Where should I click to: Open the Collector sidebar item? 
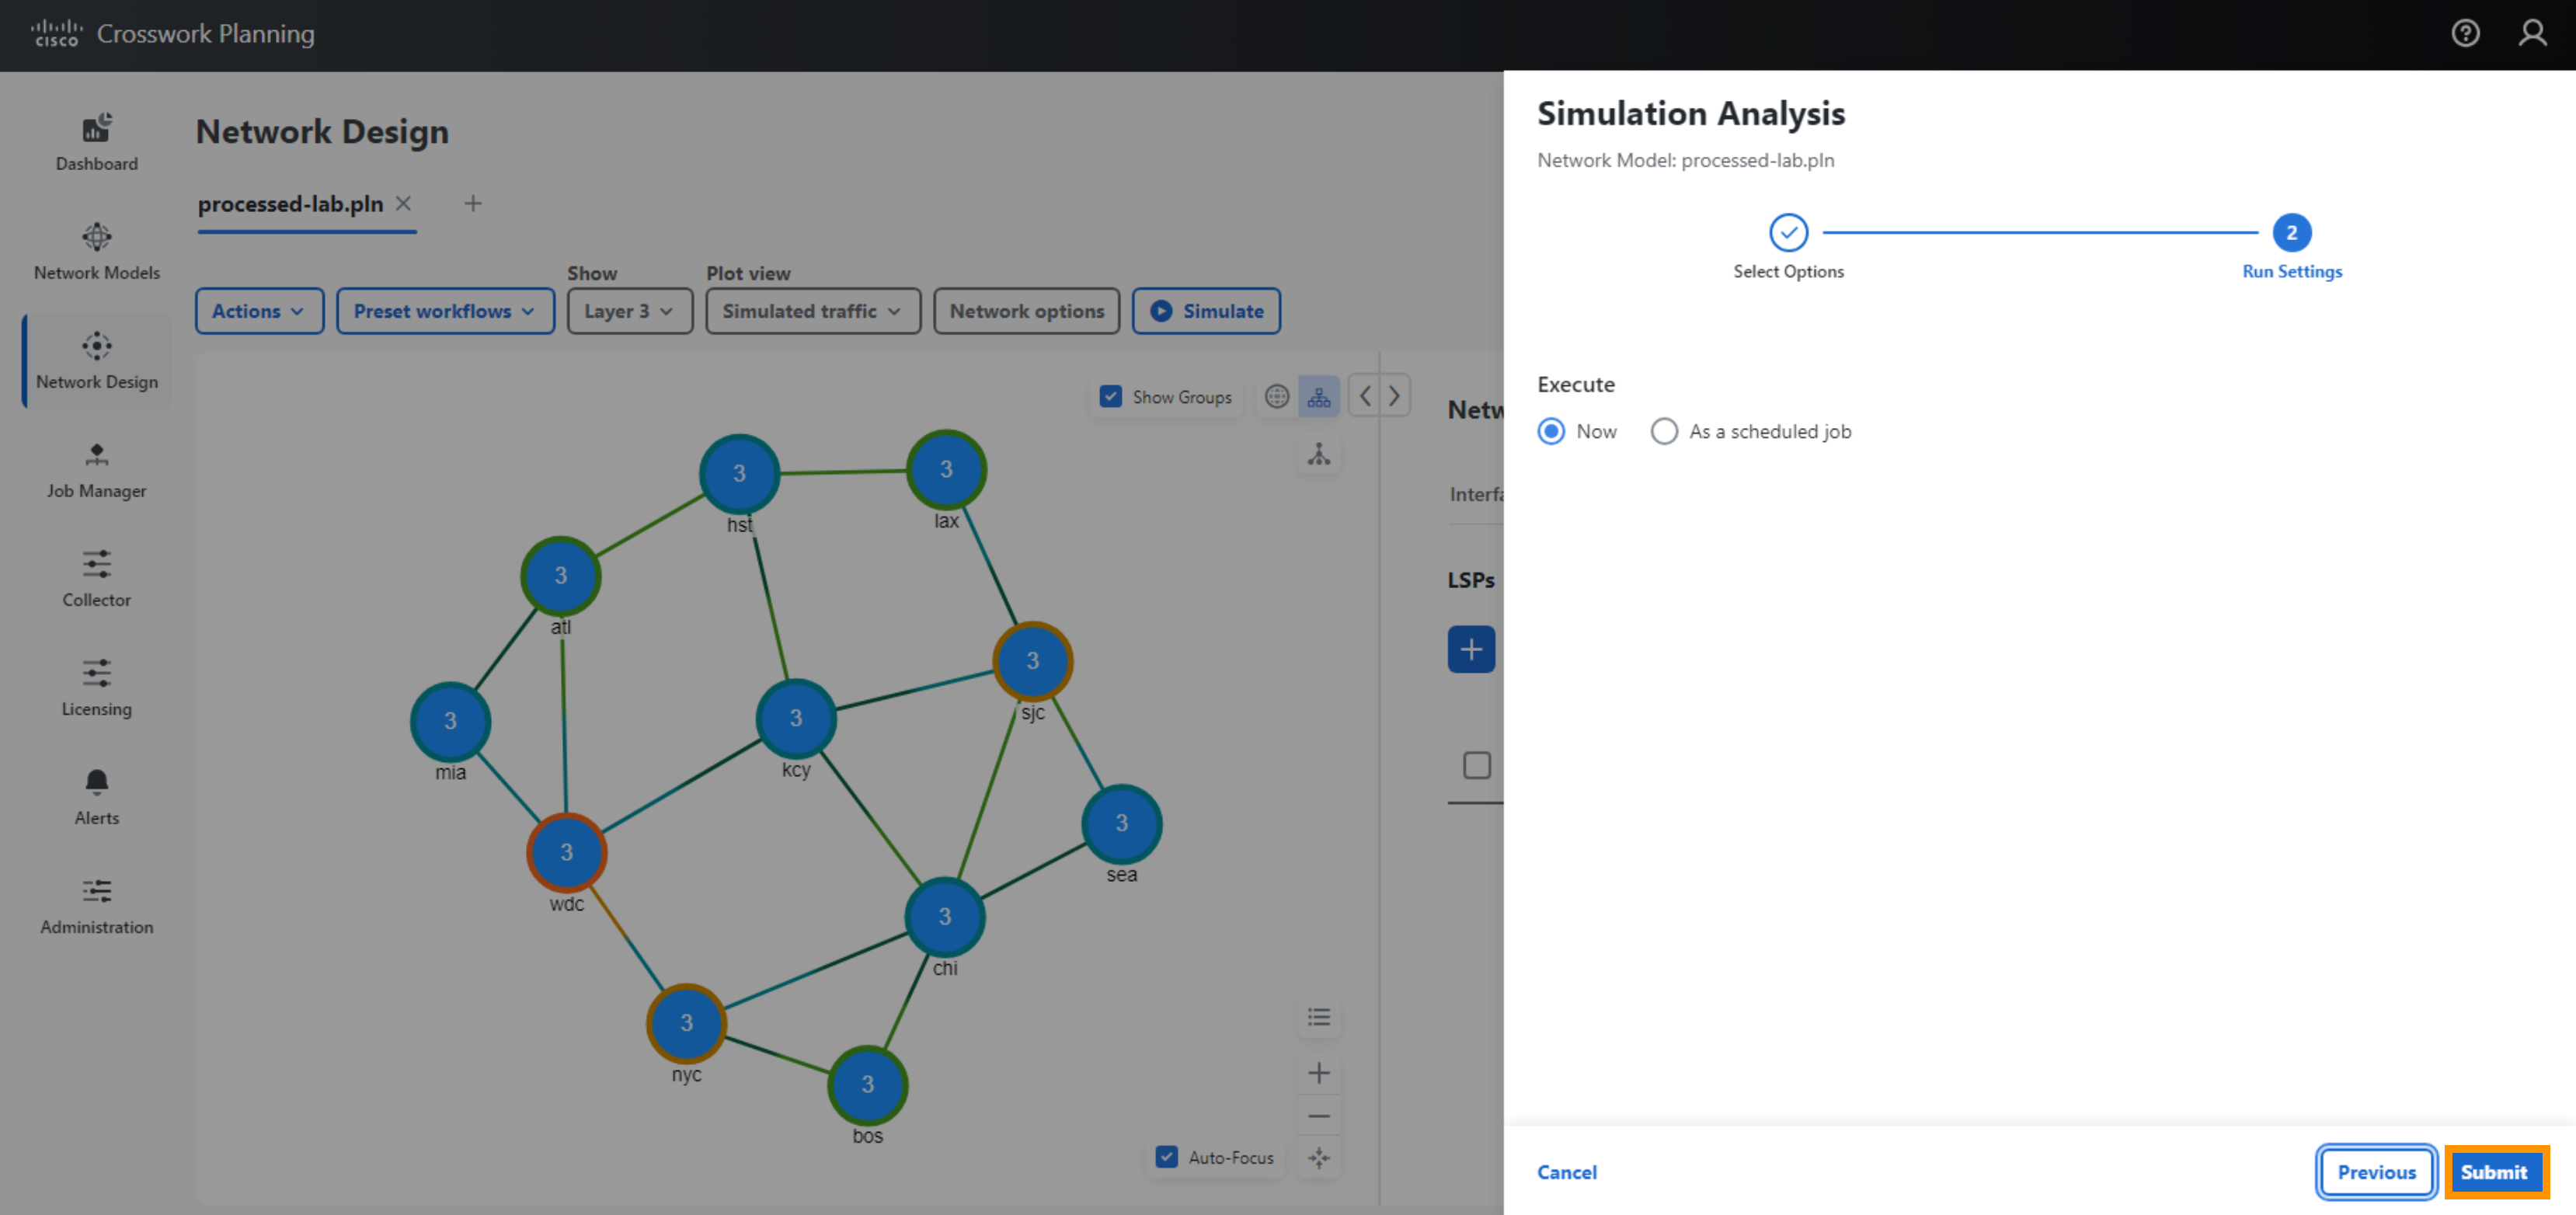tap(97, 579)
